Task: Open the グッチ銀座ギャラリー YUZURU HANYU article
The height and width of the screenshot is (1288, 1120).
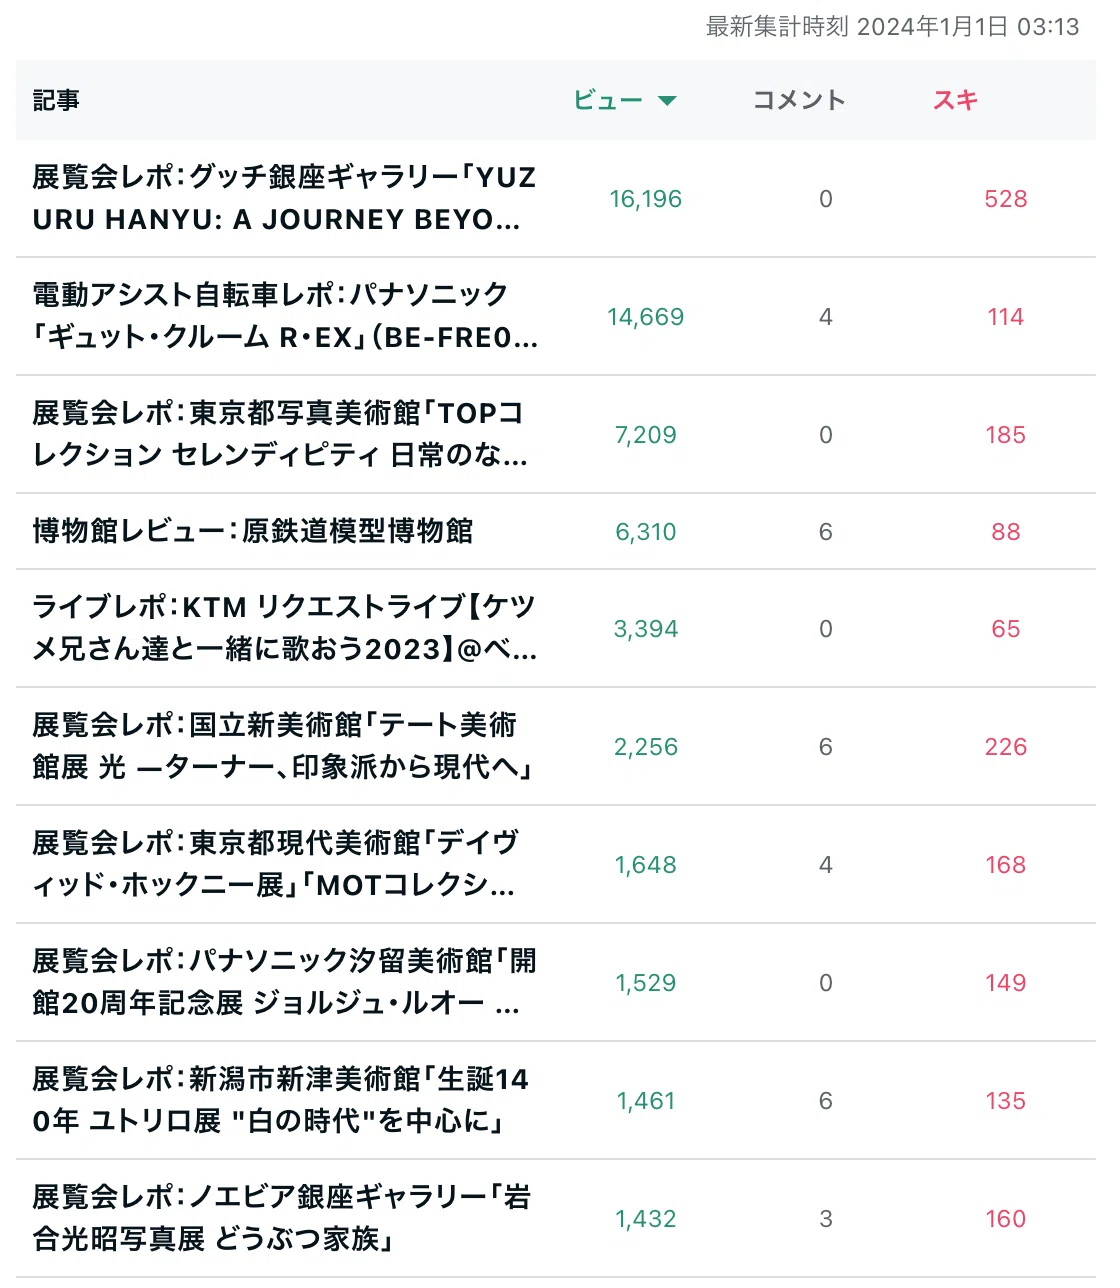Action: pos(285,198)
